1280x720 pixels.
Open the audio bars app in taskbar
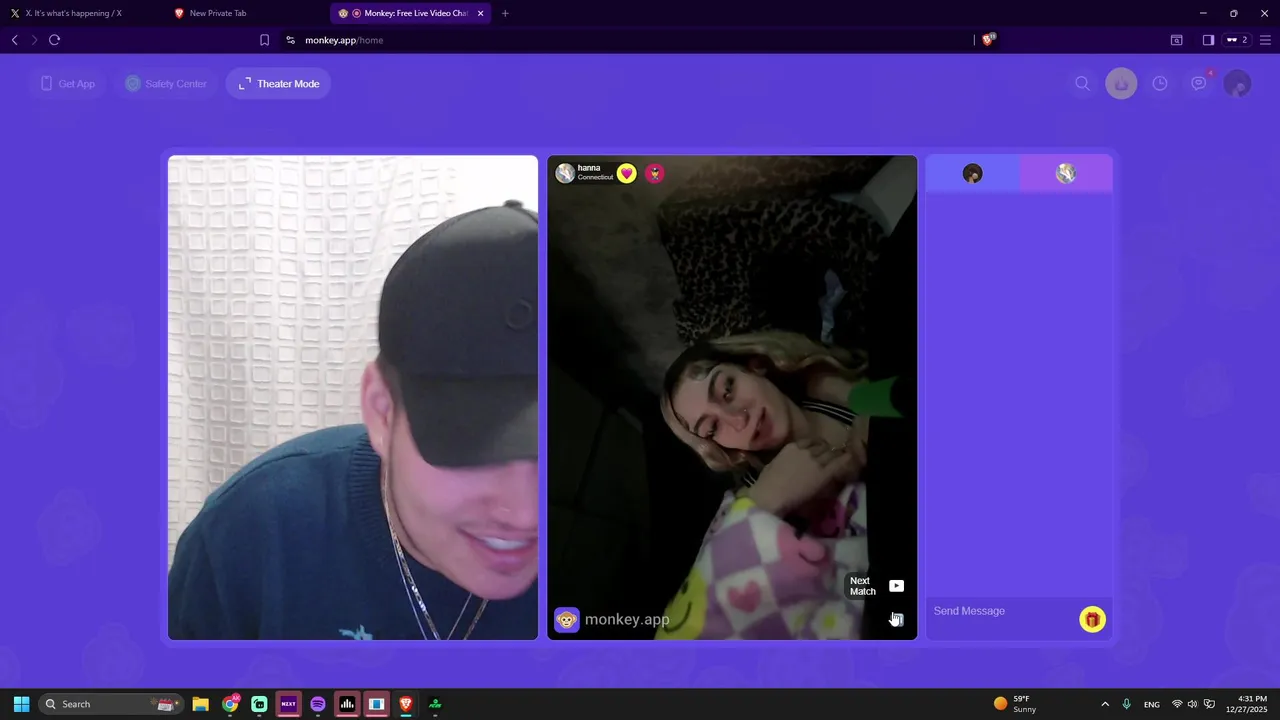347,704
